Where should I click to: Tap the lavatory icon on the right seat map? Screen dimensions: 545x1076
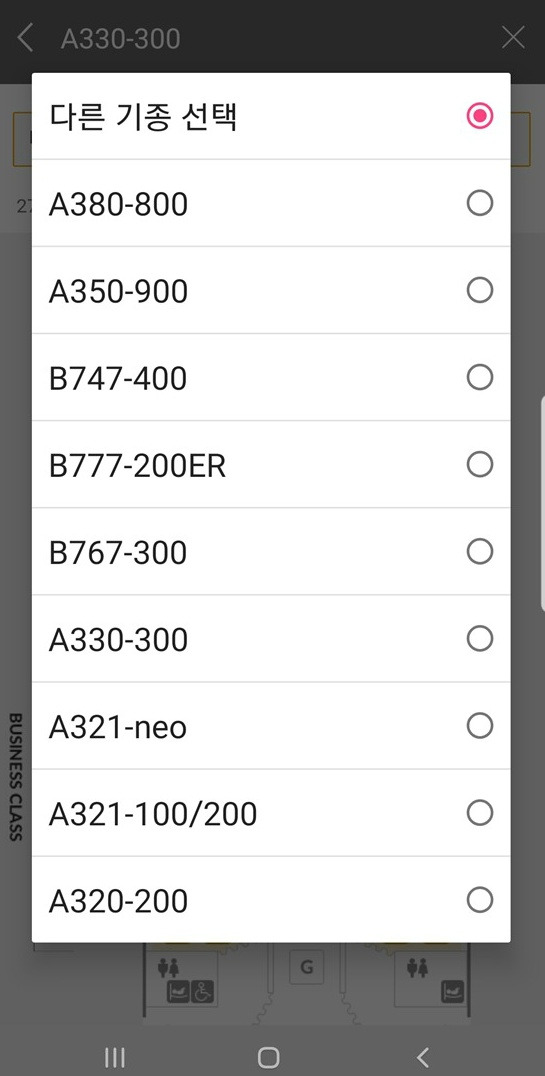pyautogui.click(x=417, y=968)
